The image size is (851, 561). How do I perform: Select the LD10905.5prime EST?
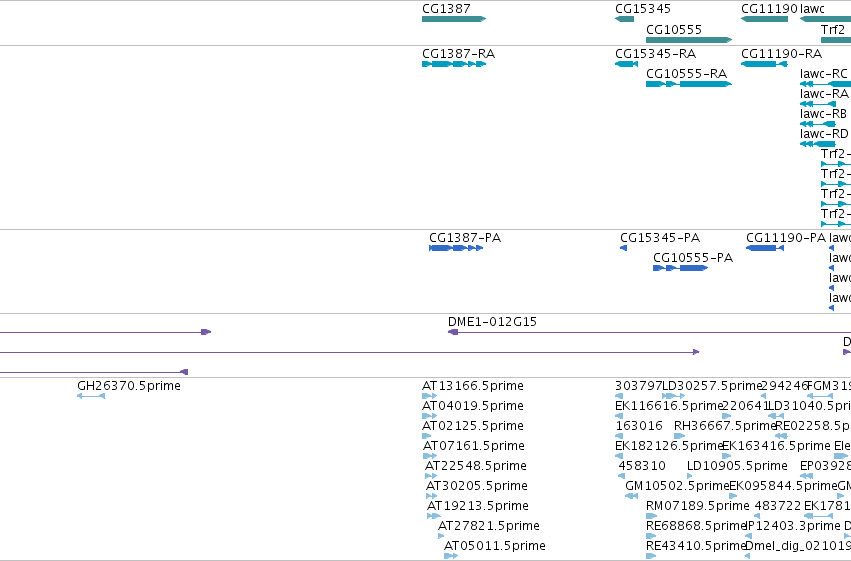pos(690,476)
